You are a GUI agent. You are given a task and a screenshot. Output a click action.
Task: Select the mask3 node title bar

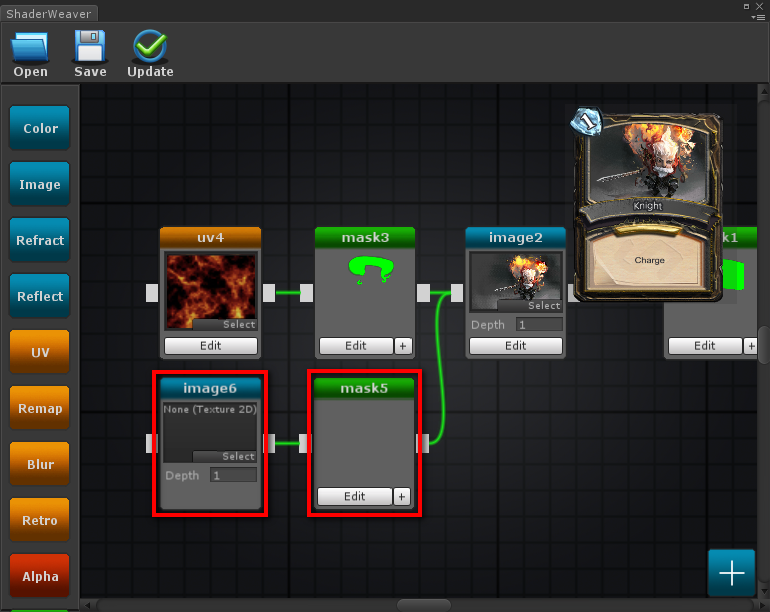coord(365,238)
